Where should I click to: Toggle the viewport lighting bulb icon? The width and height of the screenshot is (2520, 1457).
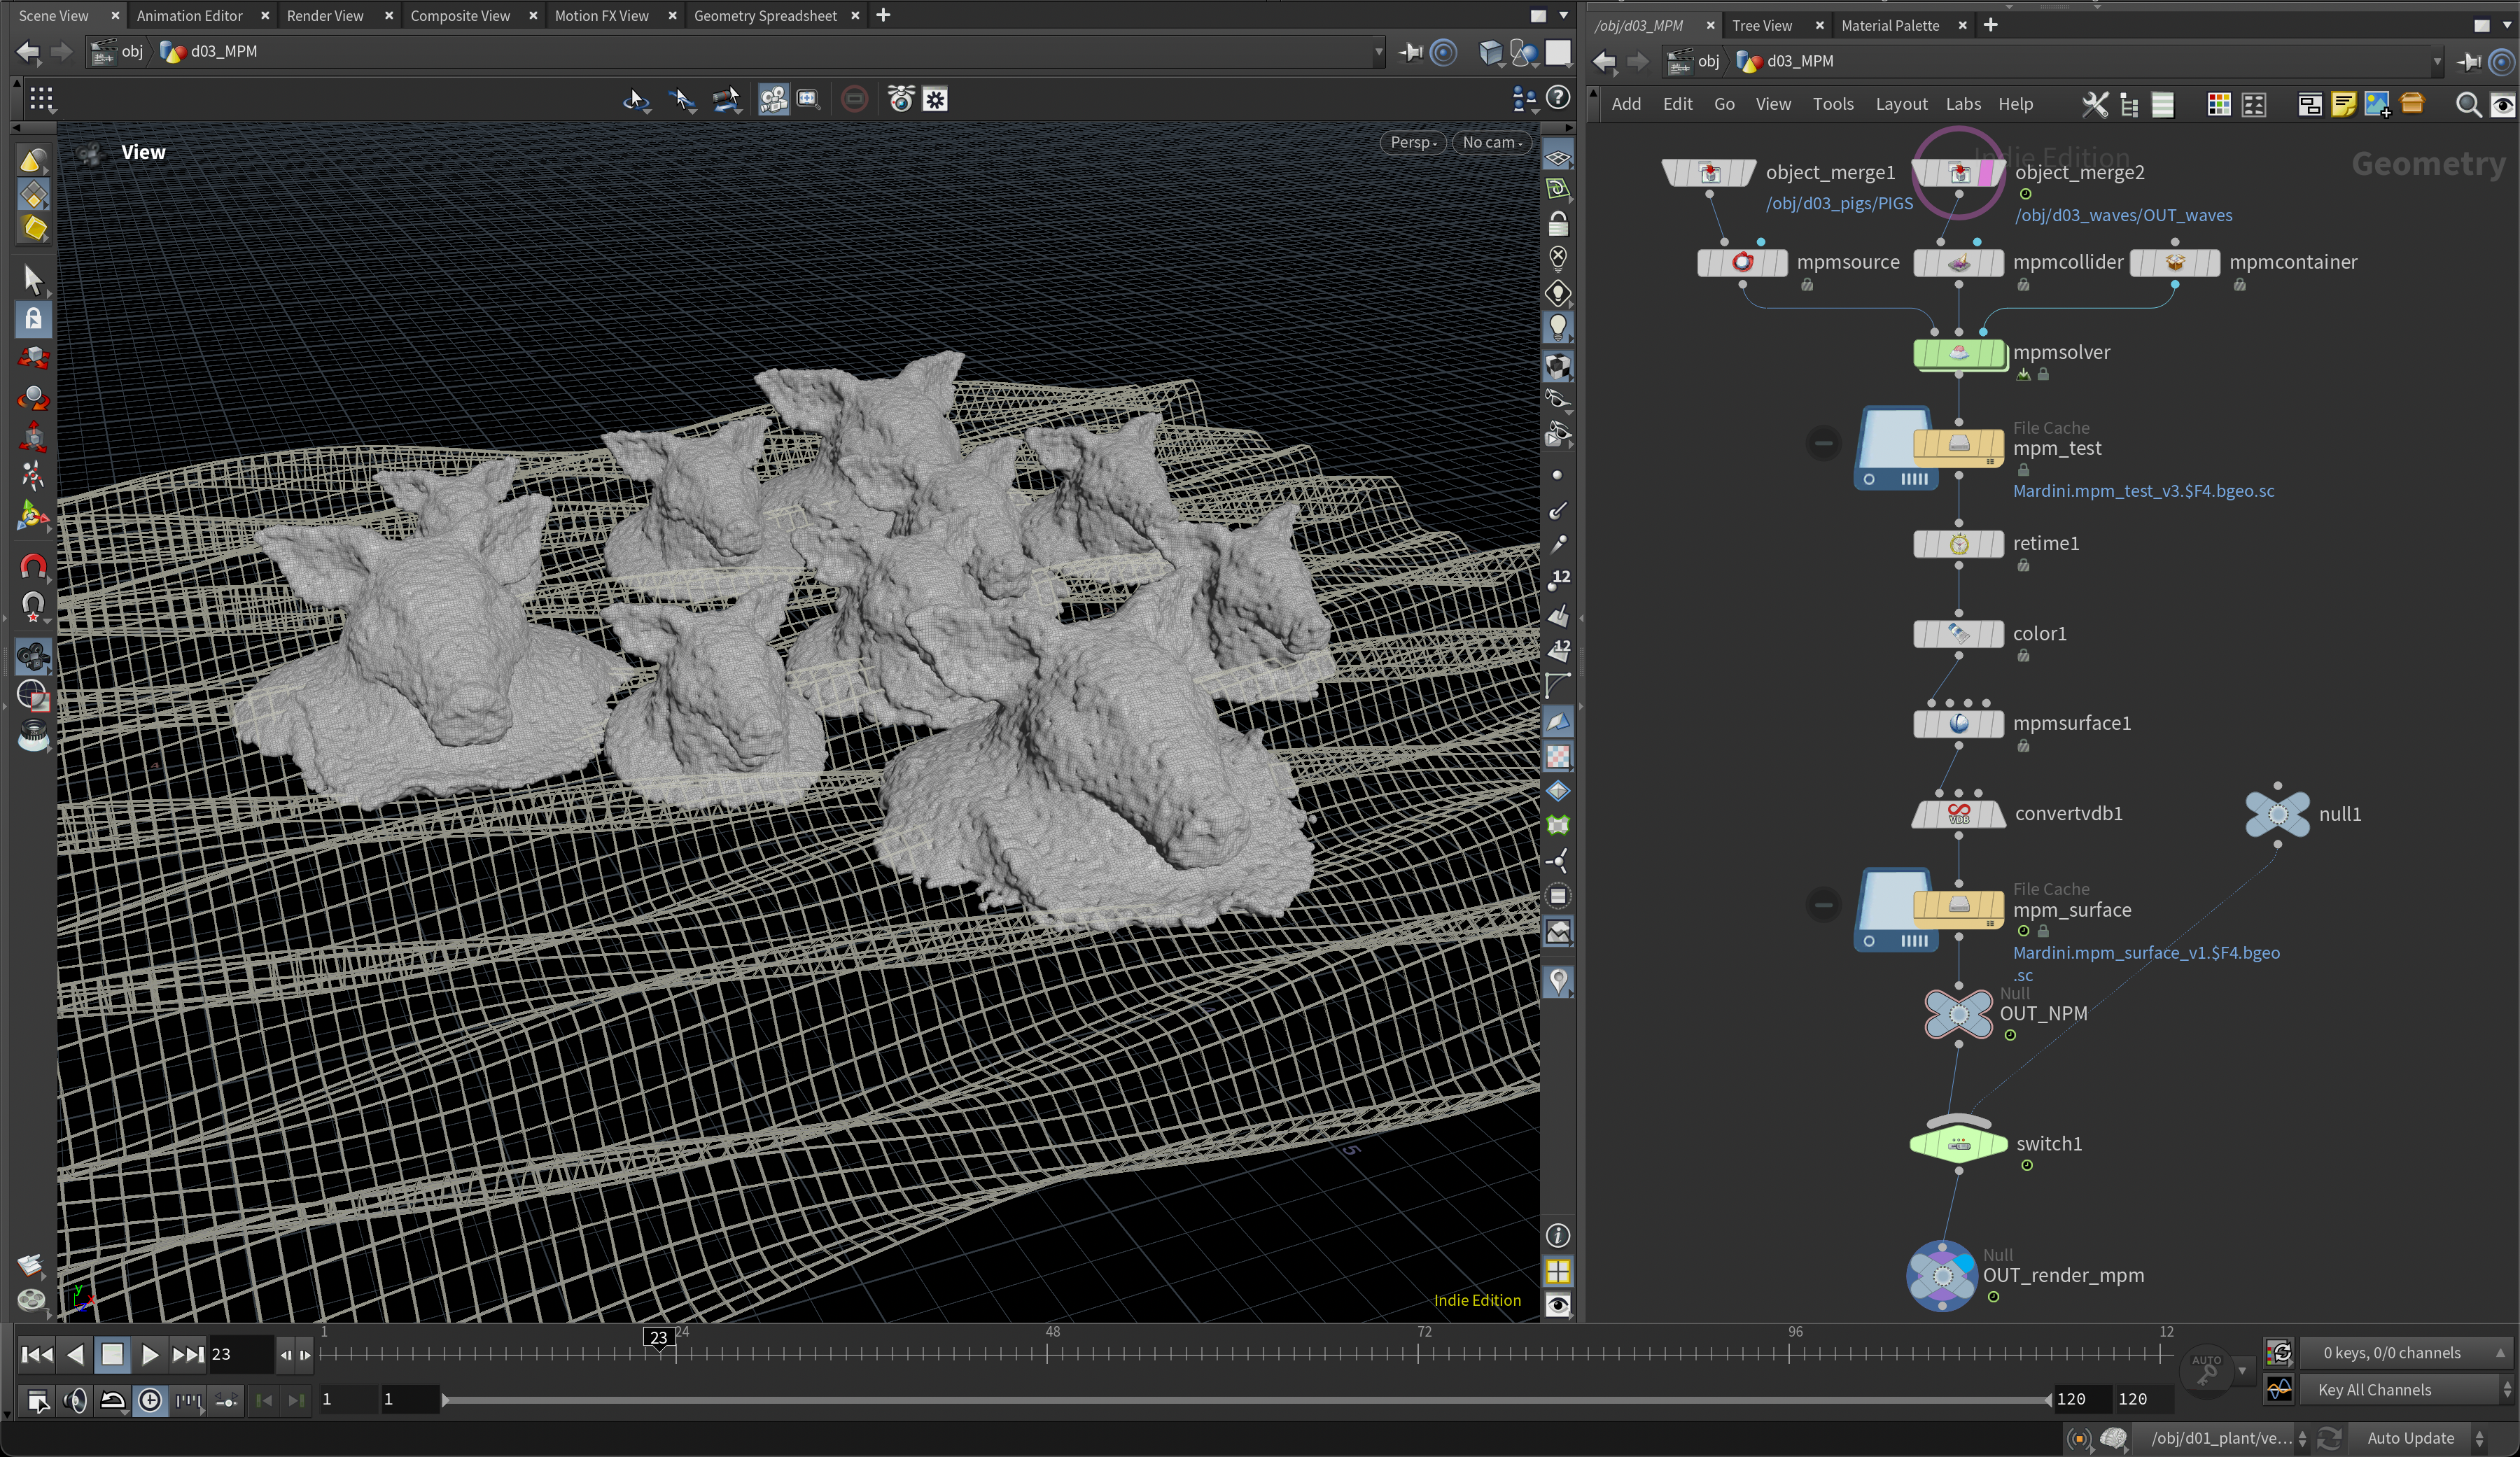point(1557,327)
